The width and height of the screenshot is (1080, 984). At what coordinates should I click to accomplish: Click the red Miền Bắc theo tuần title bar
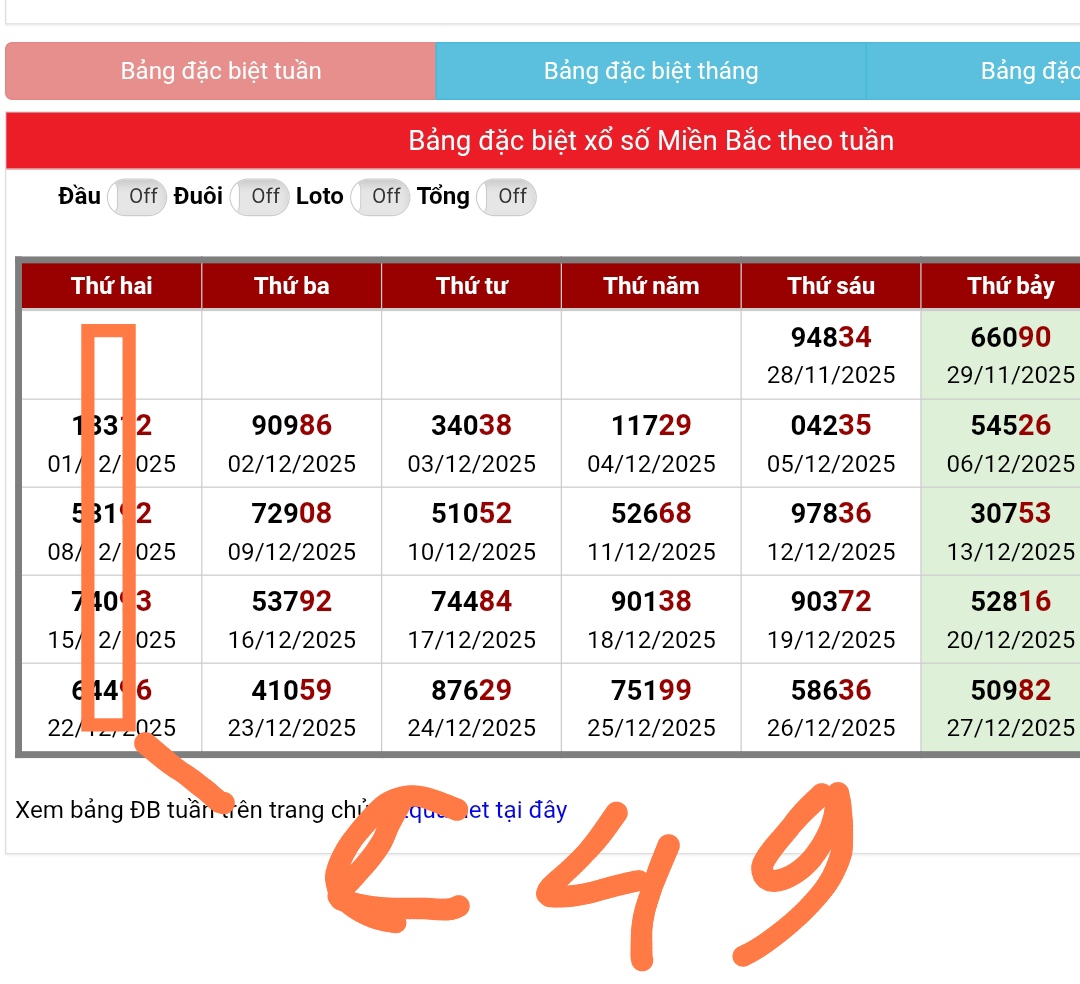point(650,141)
